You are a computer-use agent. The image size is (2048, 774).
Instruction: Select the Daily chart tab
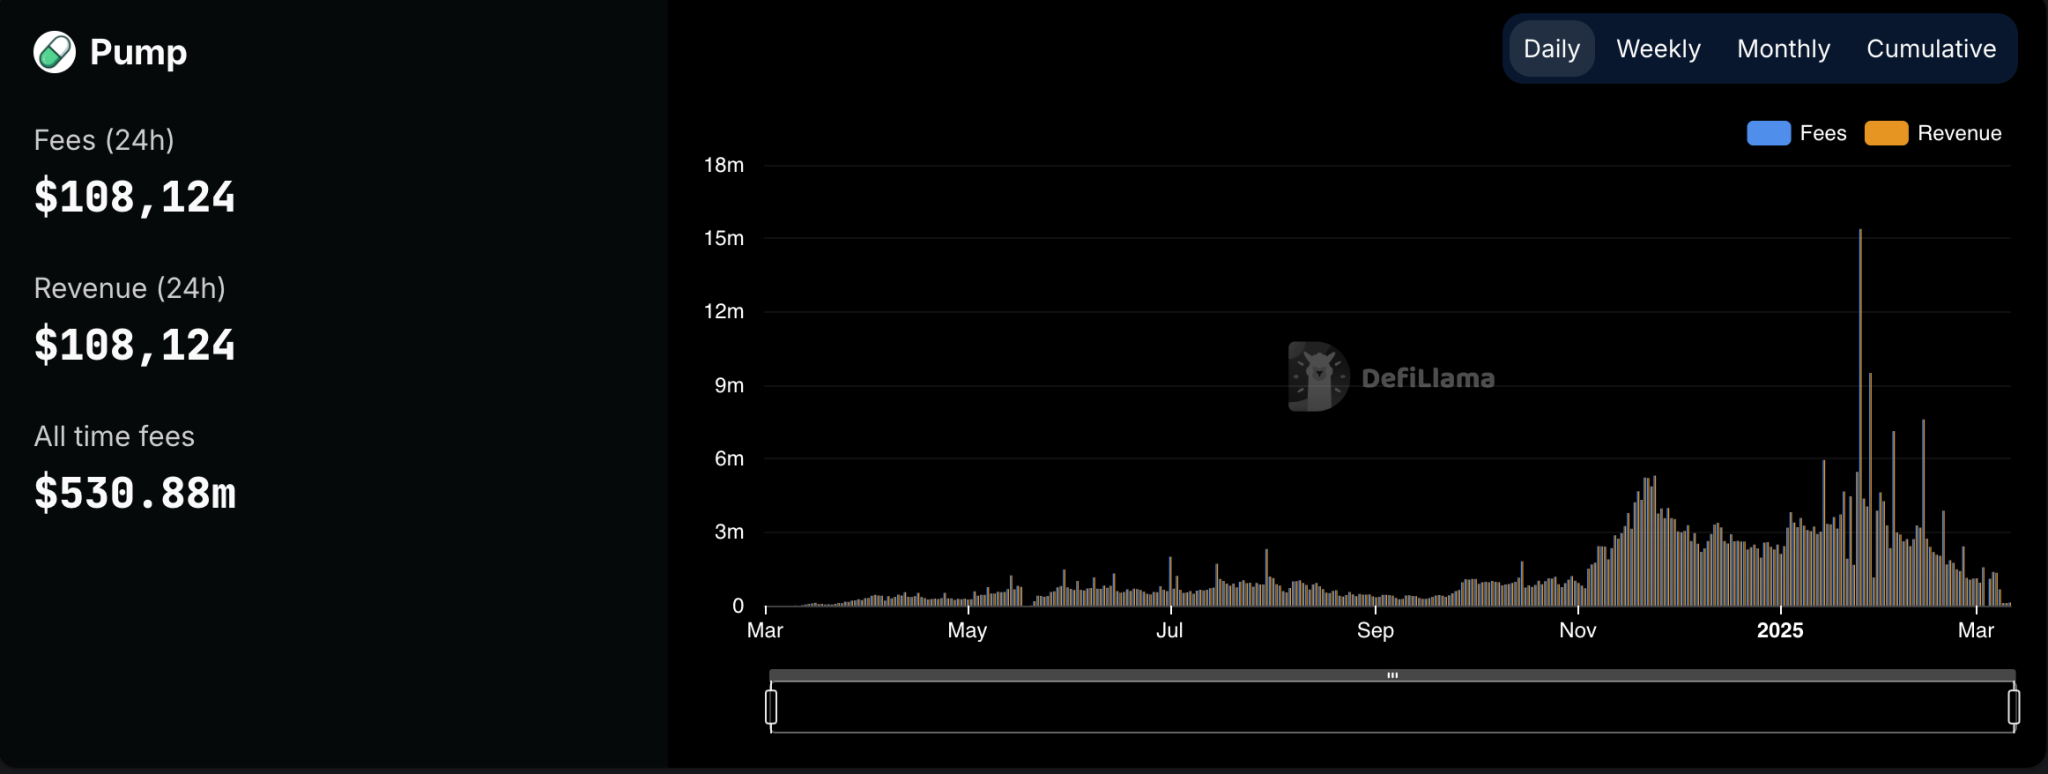[x=1551, y=49]
